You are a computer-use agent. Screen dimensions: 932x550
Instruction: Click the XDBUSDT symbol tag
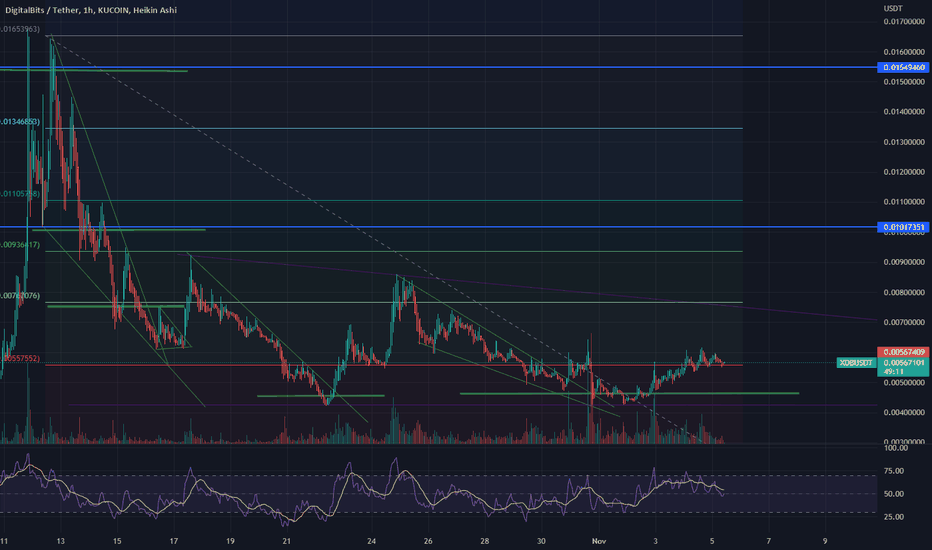click(856, 362)
